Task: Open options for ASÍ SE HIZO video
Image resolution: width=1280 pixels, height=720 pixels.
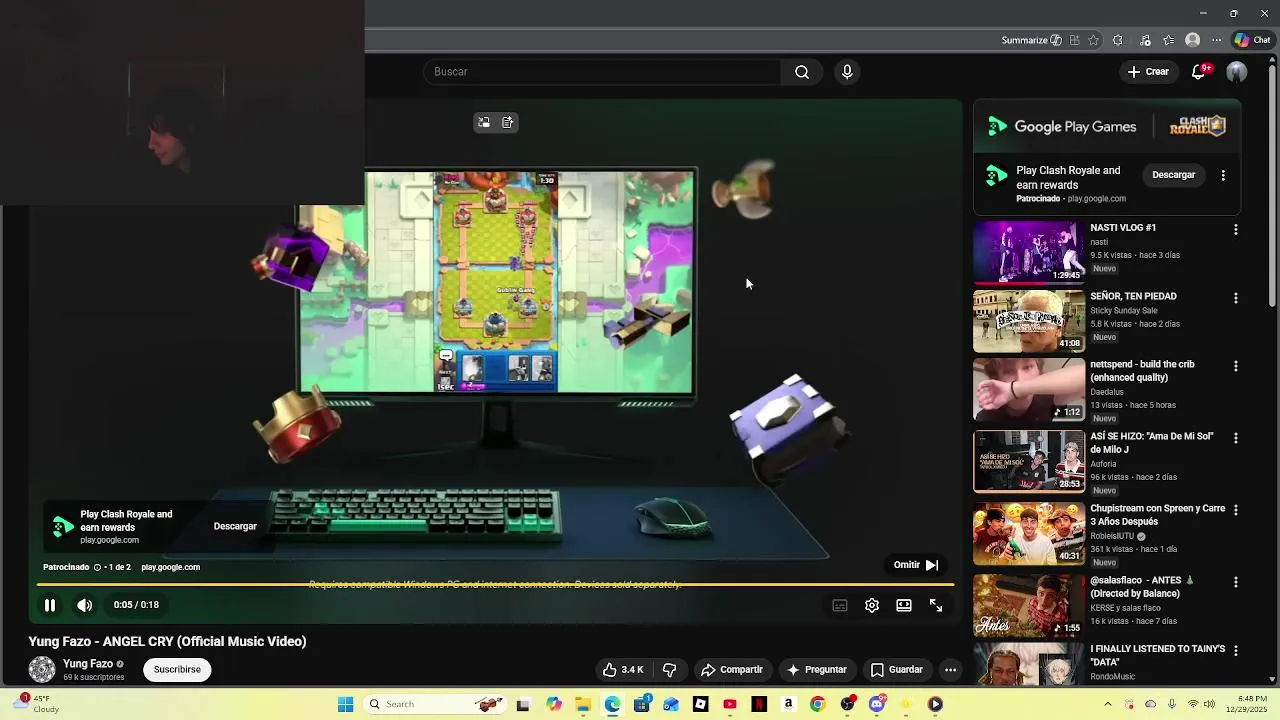Action: coord(1236,438)
